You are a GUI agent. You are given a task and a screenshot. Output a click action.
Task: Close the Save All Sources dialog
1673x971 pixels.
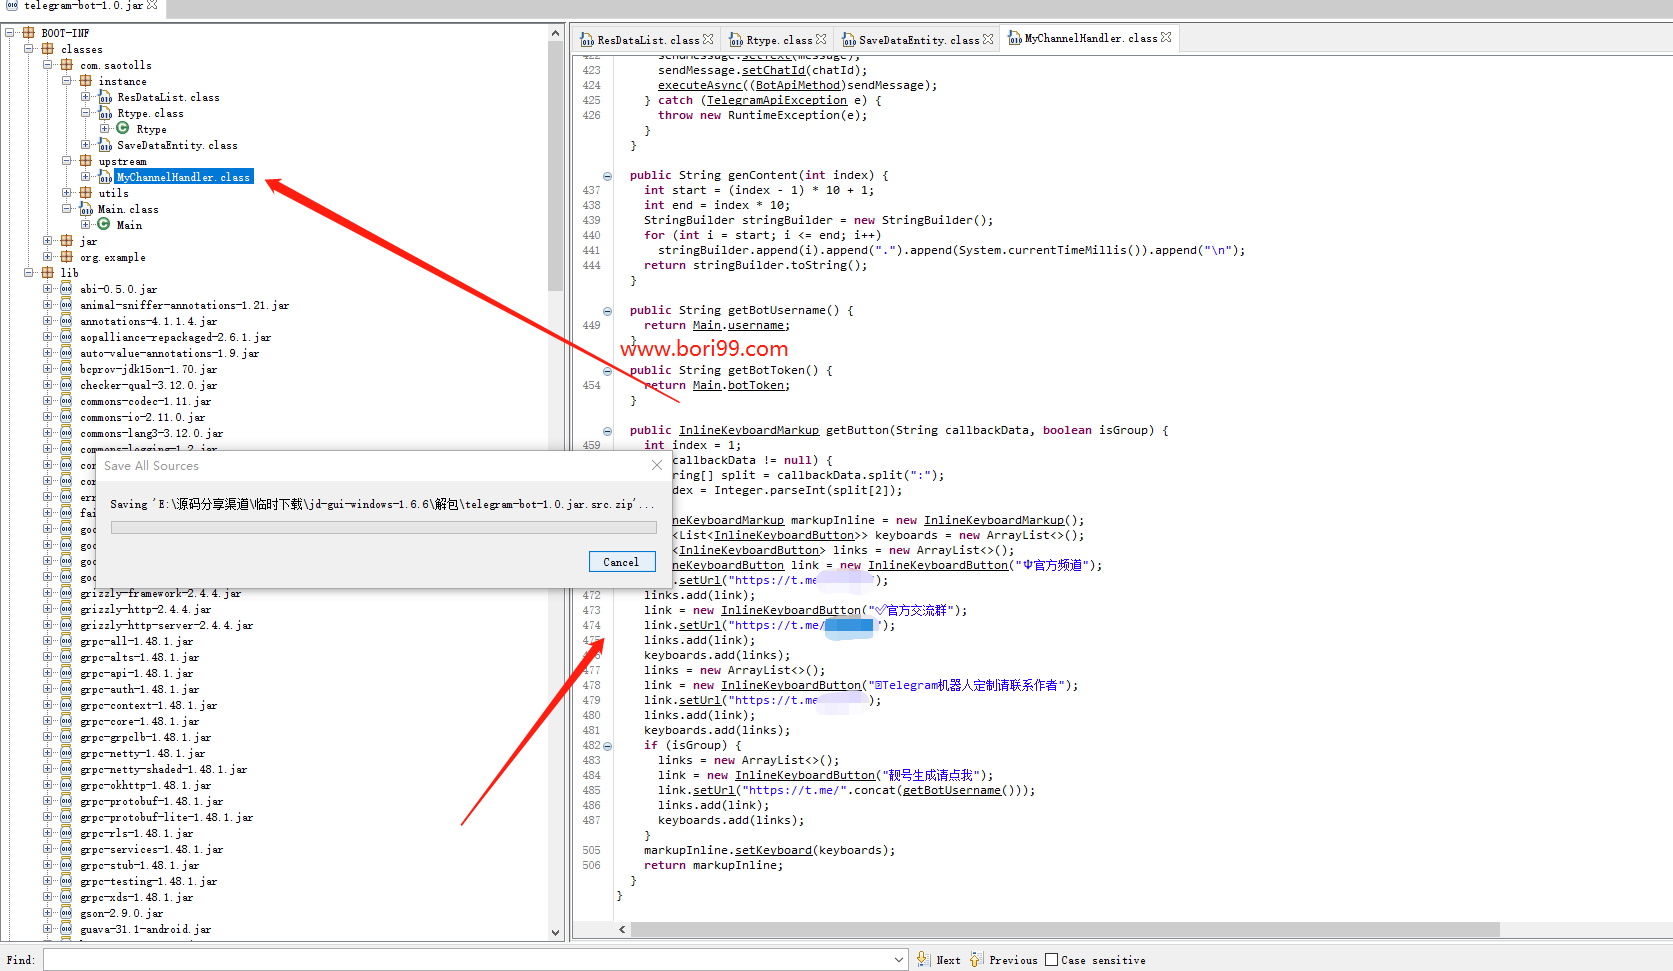tap(657, 465)
